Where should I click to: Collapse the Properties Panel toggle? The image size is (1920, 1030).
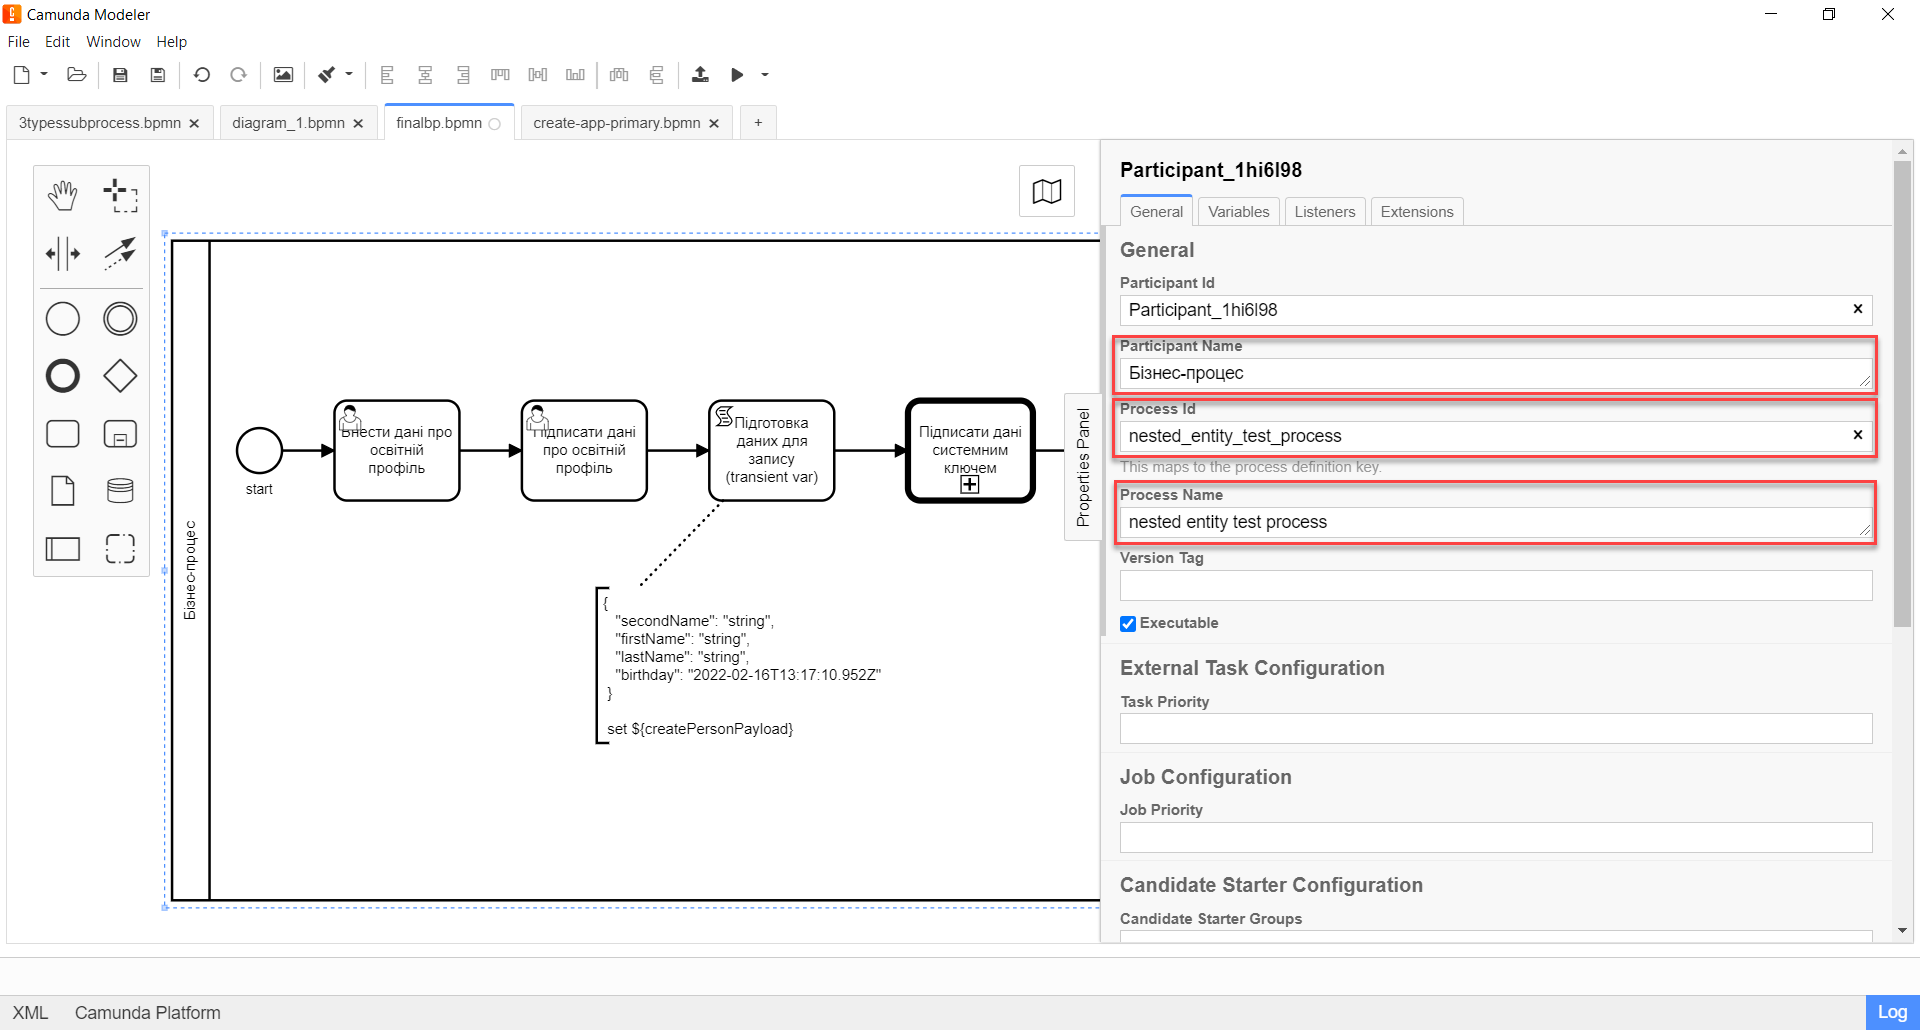click(1083, 467)
